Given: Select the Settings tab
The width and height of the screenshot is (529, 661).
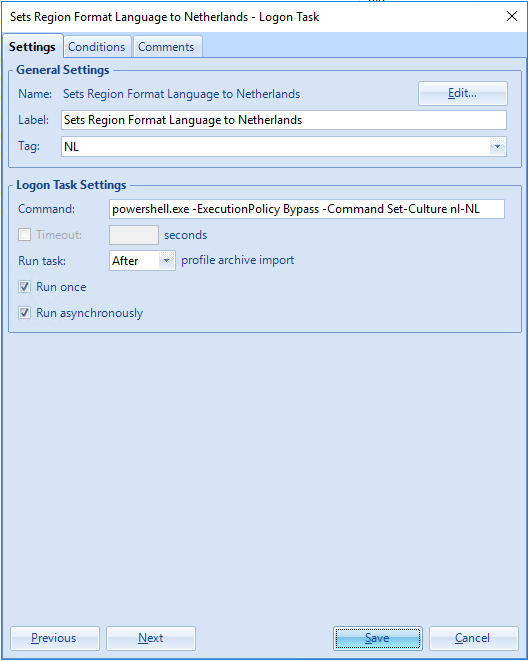Looking at the screenshot, I should click(x=32, y=46).
